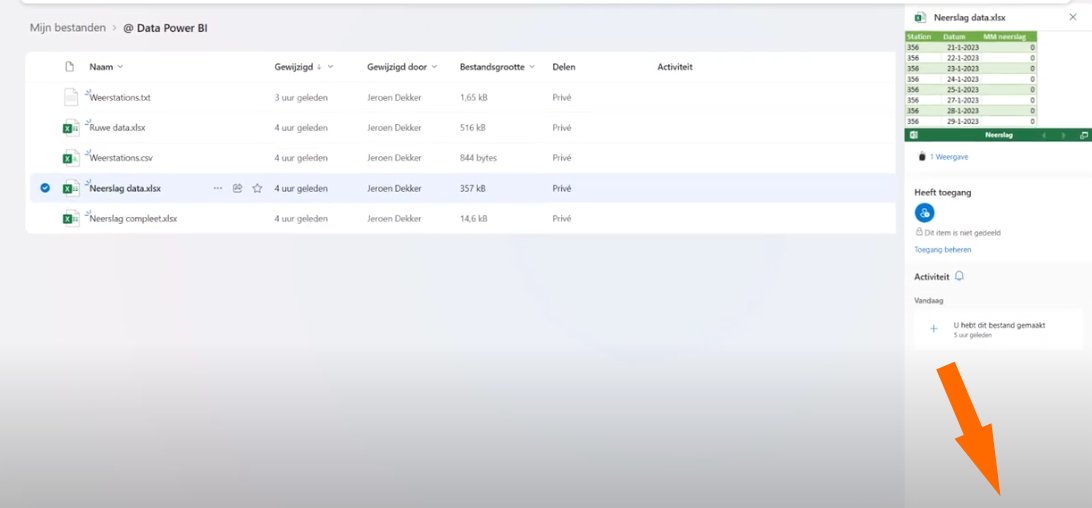
Task: Click the Activiteit notification bell icon
Action: click(960, 276)
